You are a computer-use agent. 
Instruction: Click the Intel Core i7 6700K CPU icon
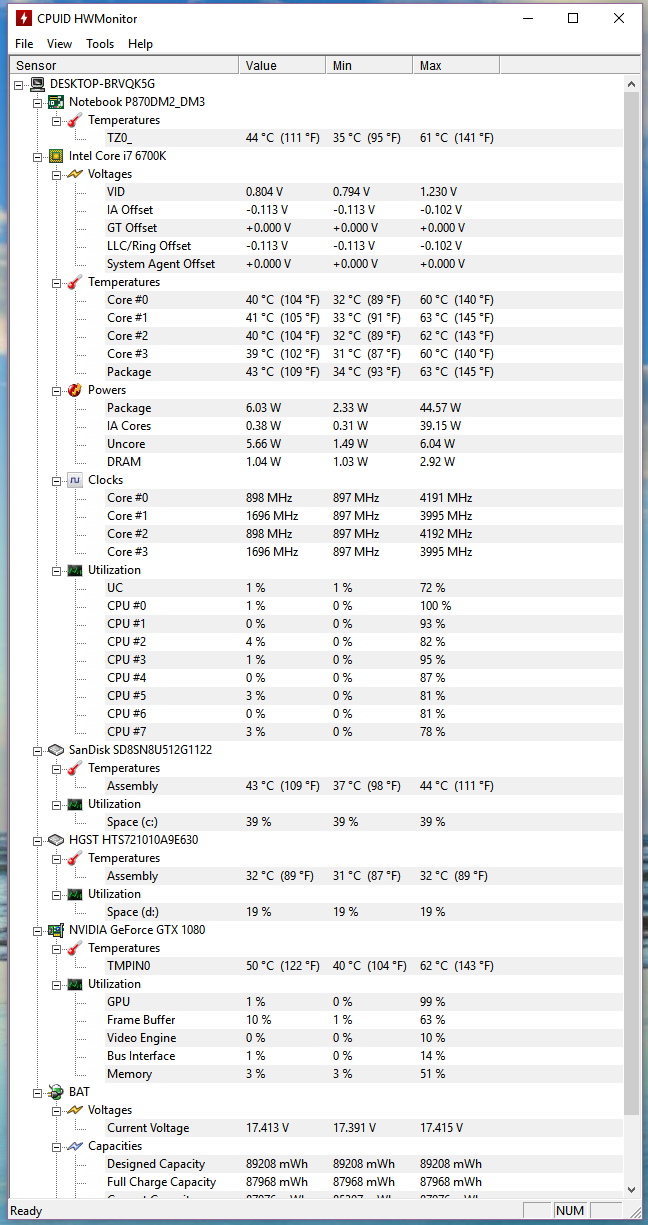coord(57,156)
